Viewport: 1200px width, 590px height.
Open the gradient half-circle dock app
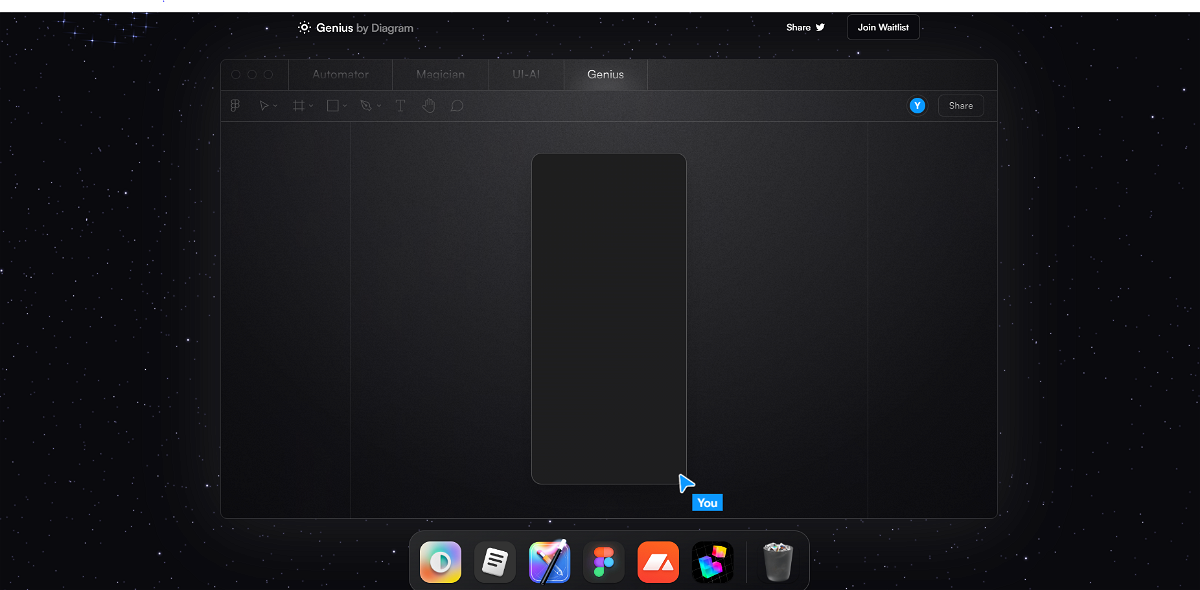tap(440, 562)
